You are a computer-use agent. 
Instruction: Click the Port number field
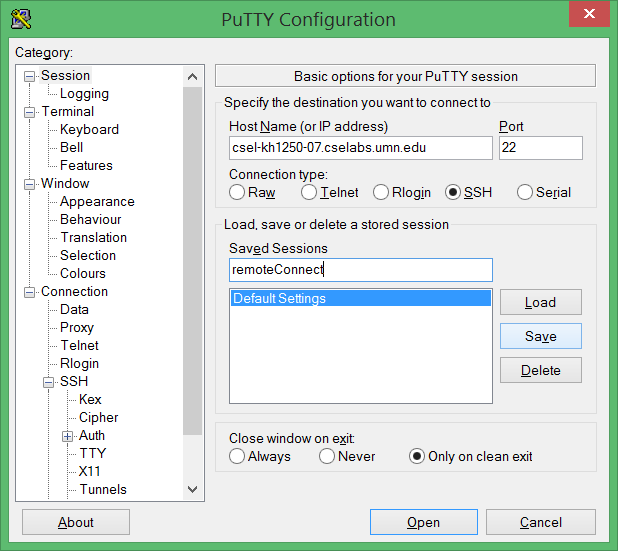(541, 148)
